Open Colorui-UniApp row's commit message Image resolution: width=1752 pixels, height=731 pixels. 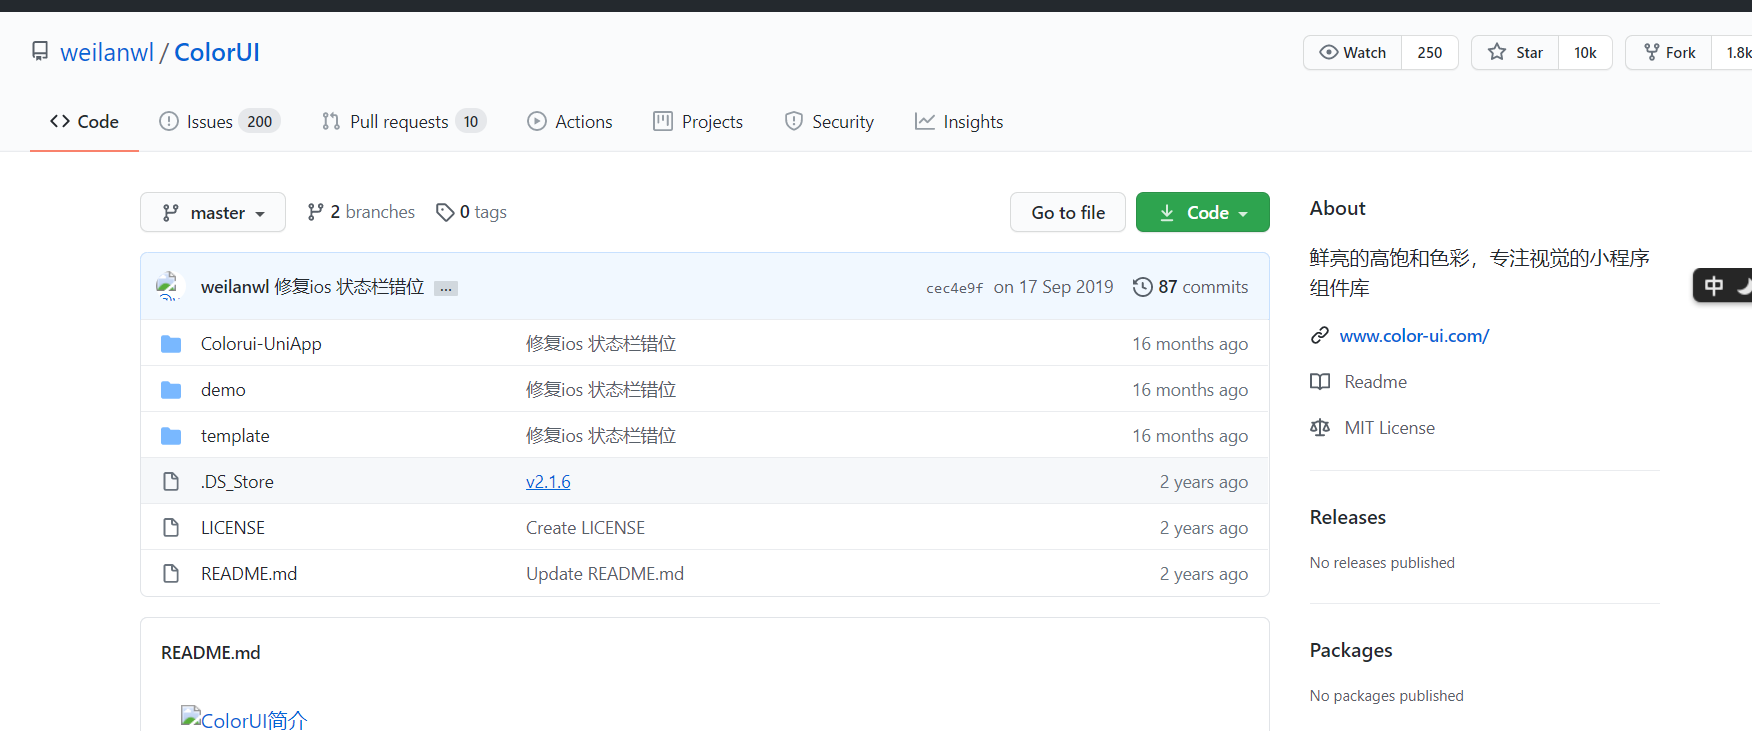coord(601,344)
